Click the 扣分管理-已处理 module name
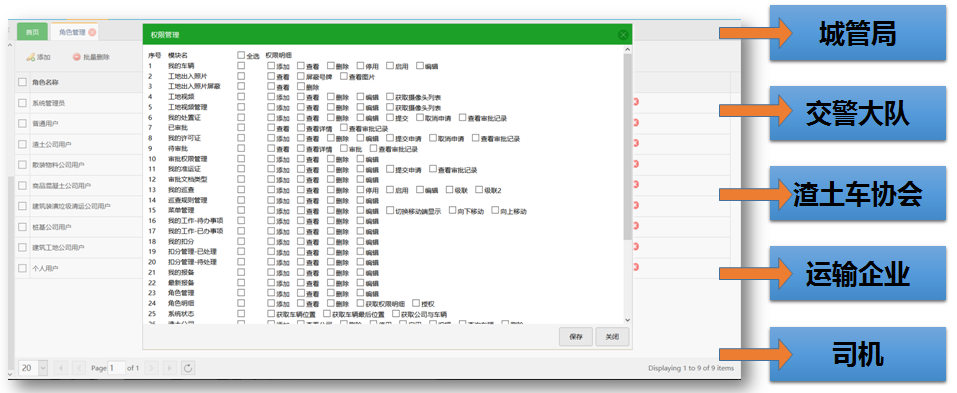Screen dimensions: 957x393 [192, 251]
